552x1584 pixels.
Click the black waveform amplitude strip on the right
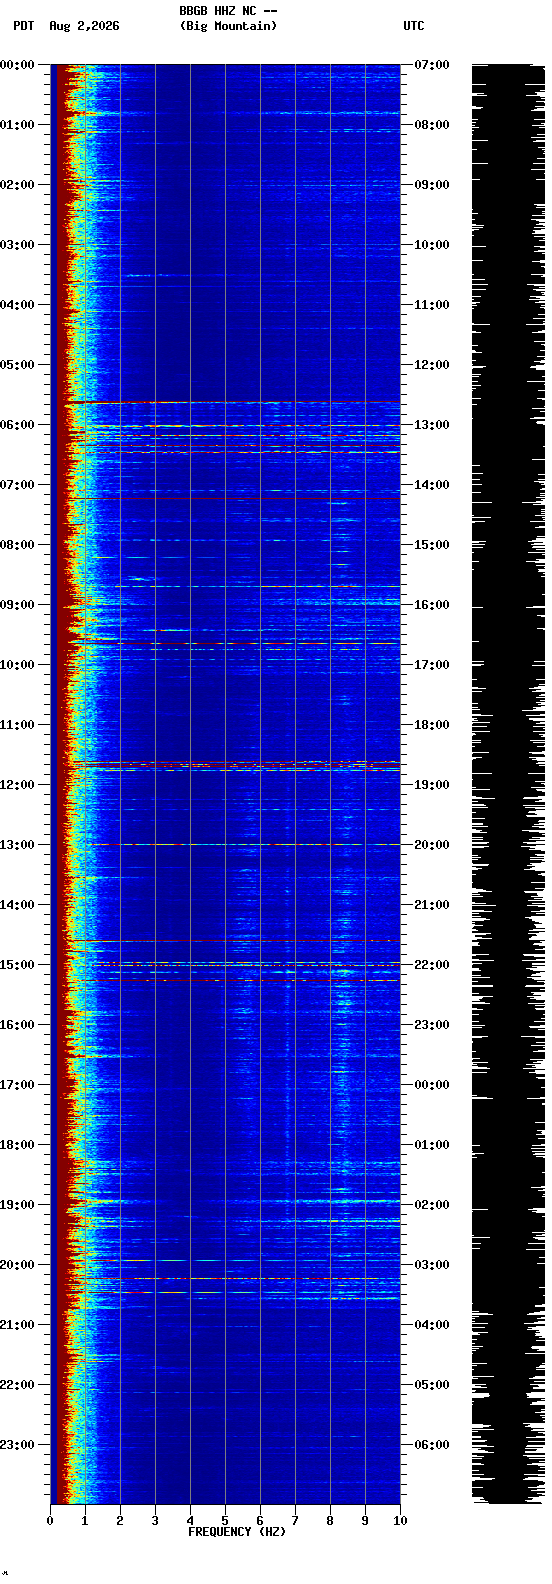pos(509,784)
